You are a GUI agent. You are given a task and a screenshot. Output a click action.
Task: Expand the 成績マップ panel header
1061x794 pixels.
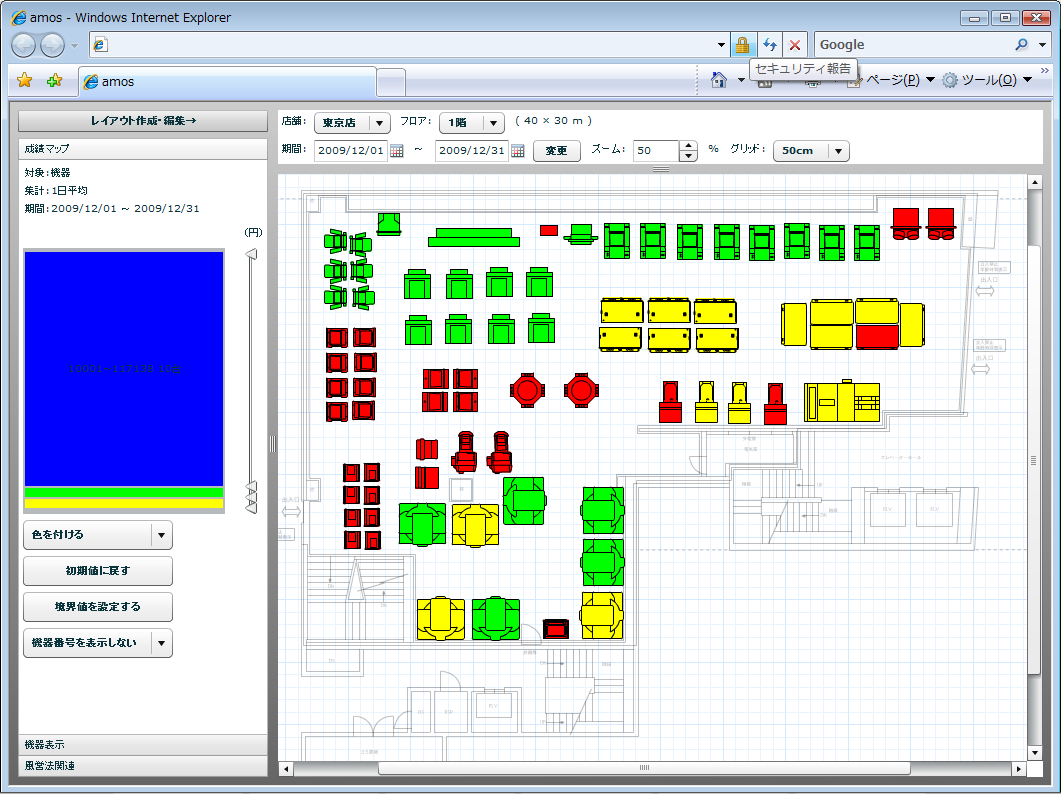tap(143, 149)
